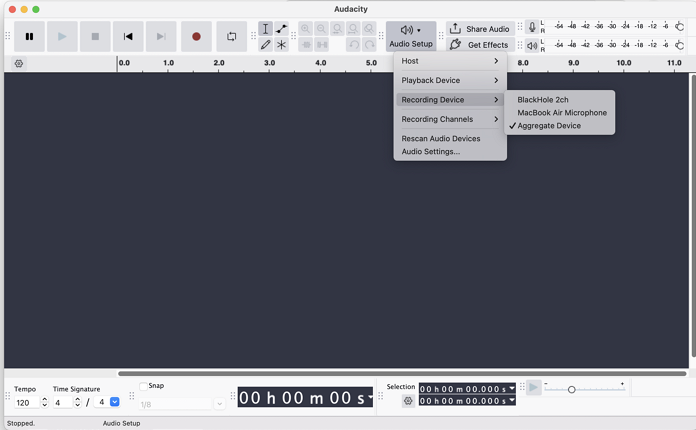
Task: Toggle the Loop button
Action: click(232, 36)
